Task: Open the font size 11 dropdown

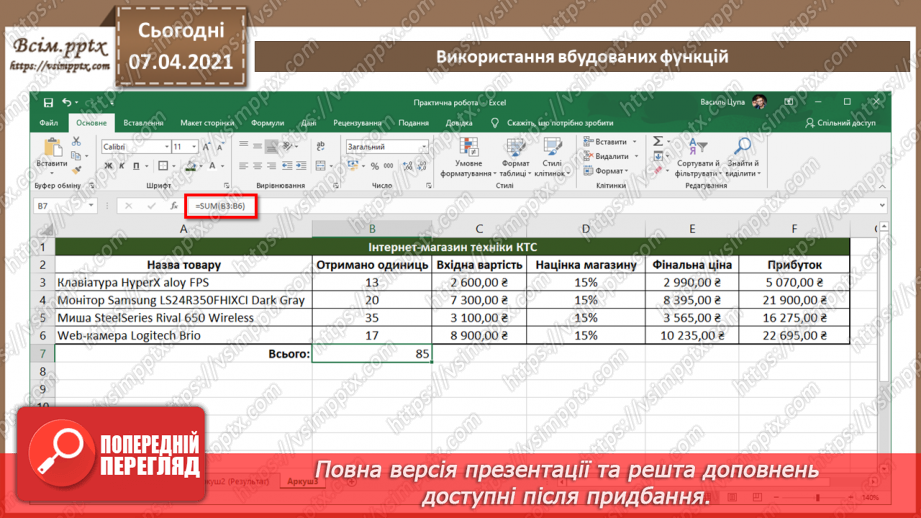Action: click(194, 147)
